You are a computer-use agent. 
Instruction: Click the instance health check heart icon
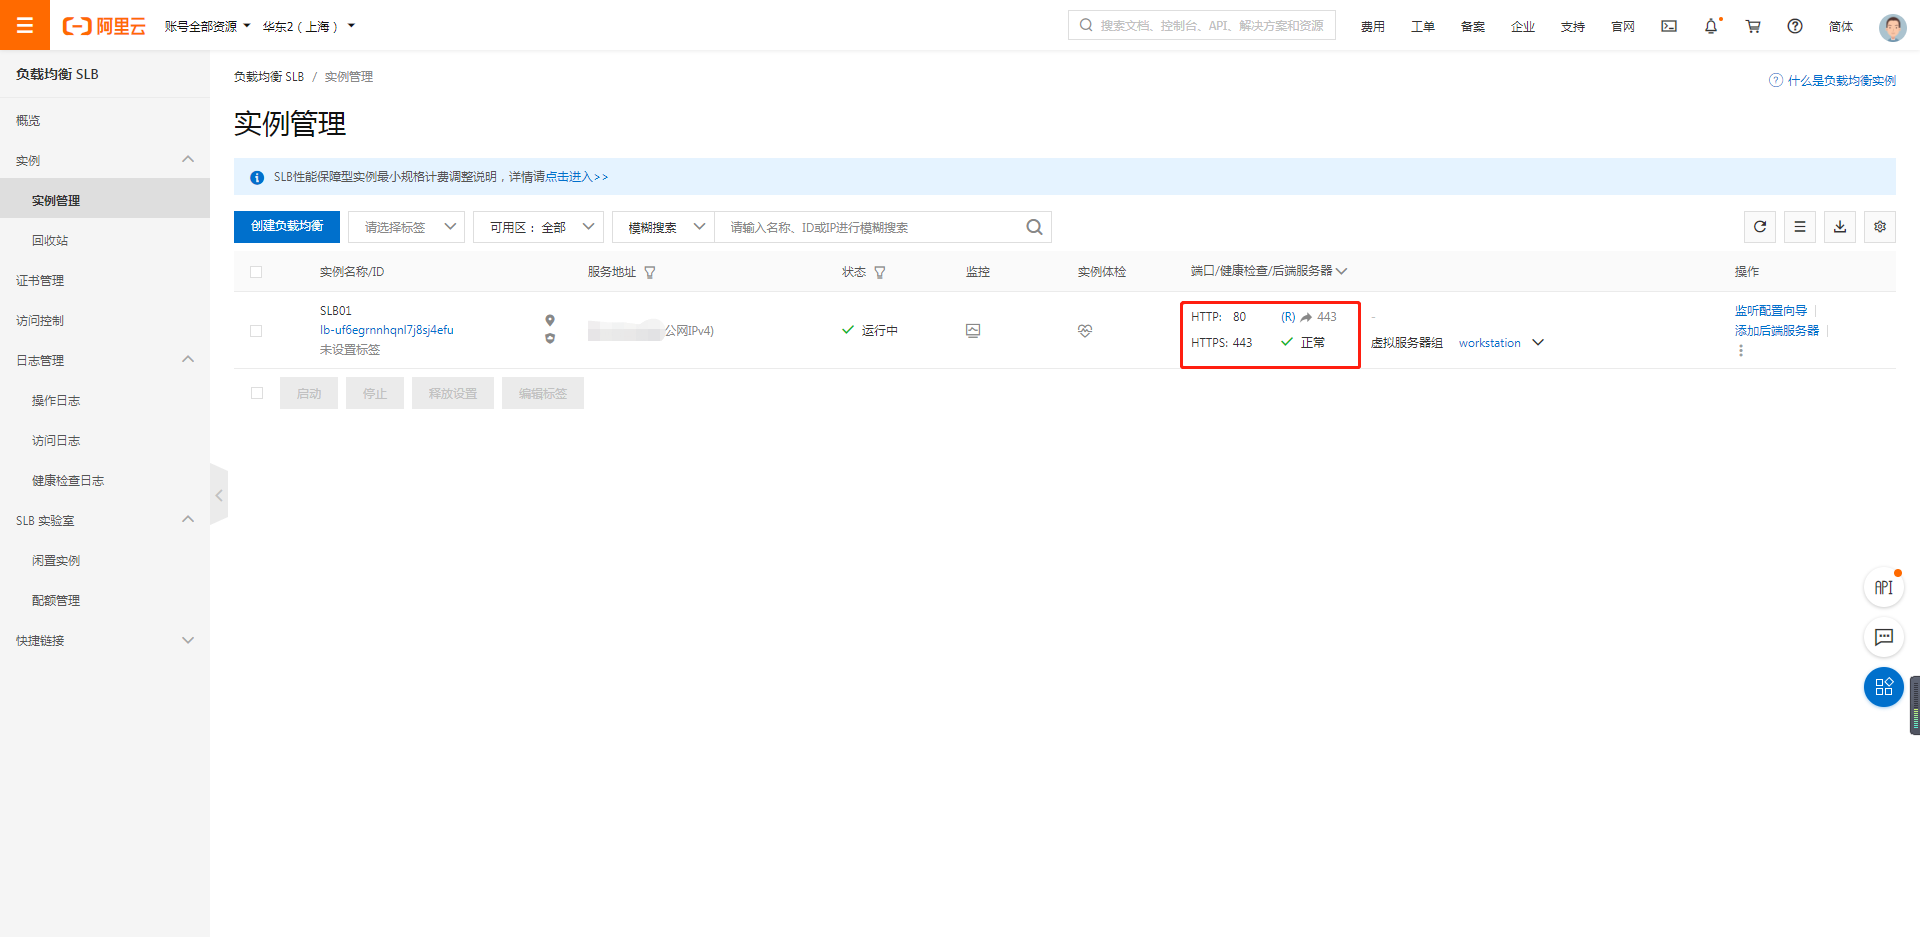click(1085, 331)
